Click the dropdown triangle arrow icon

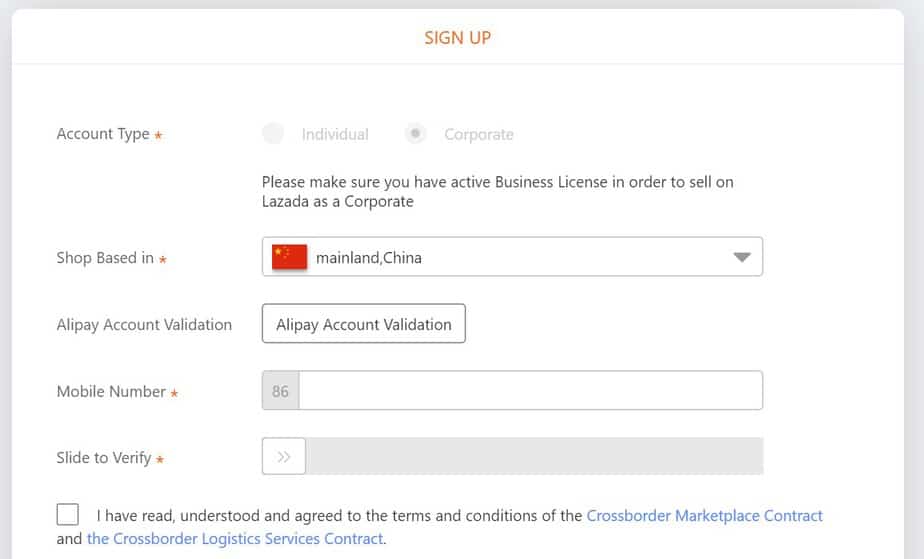pyautogui.click(x=741, y=257)
